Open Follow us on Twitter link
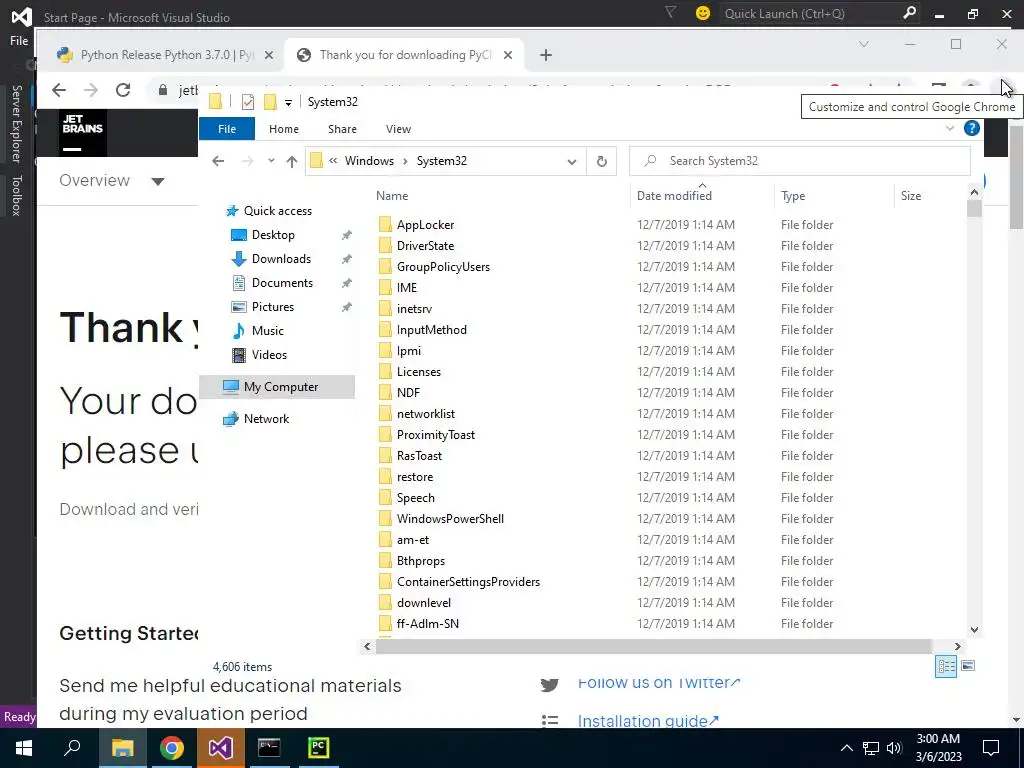Screen dimensions: 1024x768 659,682
